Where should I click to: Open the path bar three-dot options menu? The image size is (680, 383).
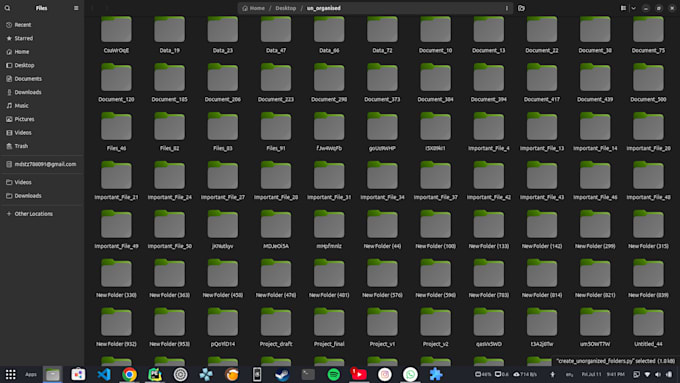[507, 8]
